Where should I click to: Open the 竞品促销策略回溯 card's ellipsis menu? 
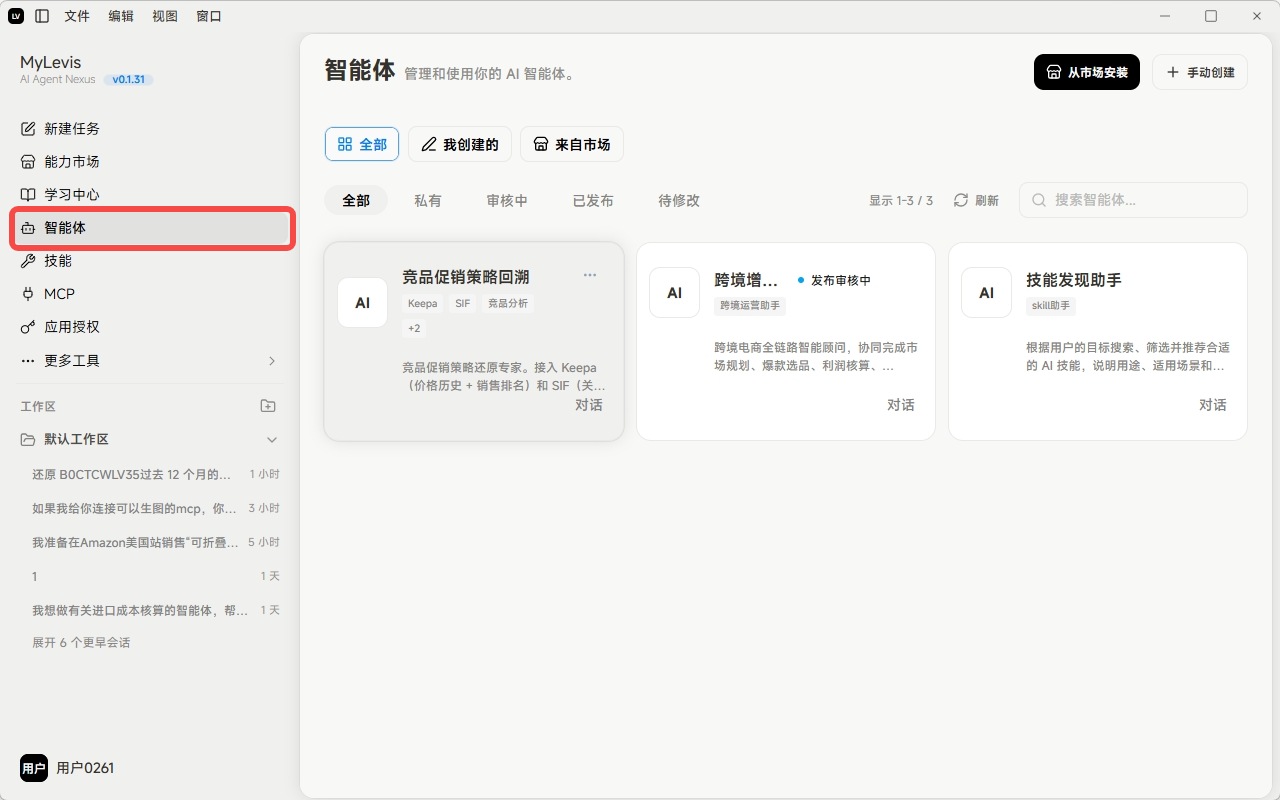tap(590, 275)
